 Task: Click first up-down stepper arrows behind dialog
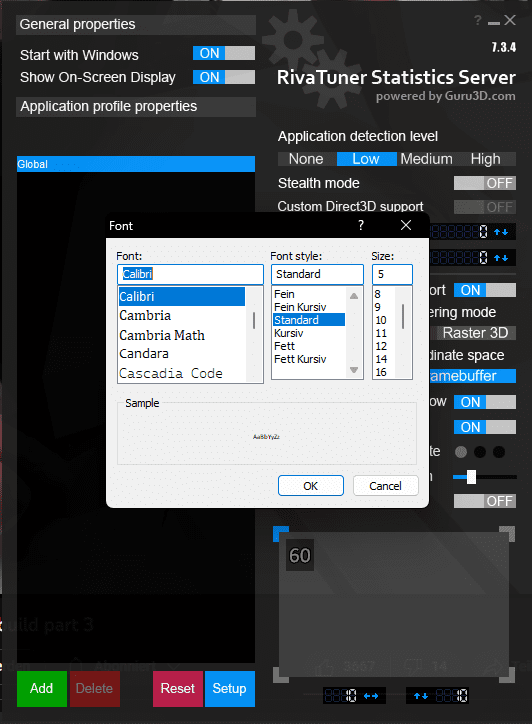click(501, 232)
